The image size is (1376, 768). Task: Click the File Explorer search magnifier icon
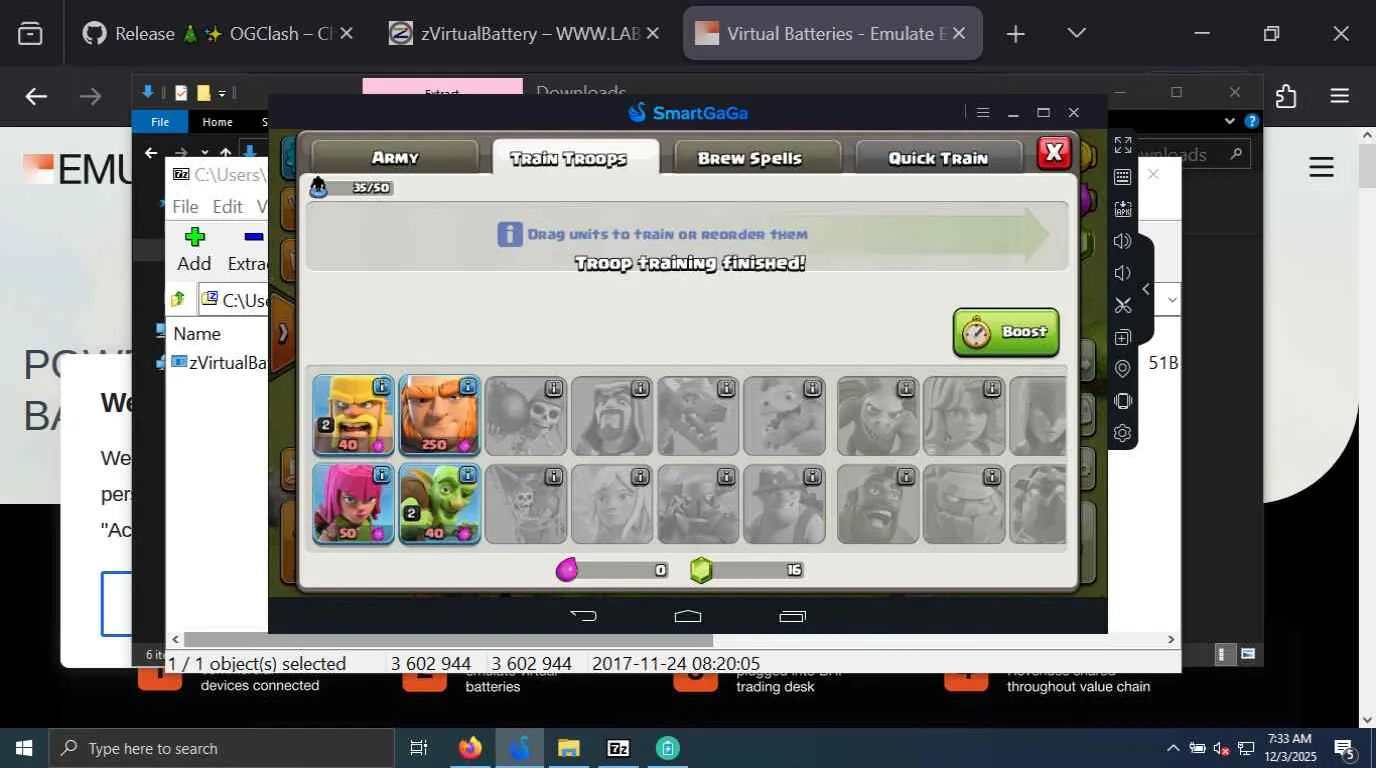click(1237, 154)
